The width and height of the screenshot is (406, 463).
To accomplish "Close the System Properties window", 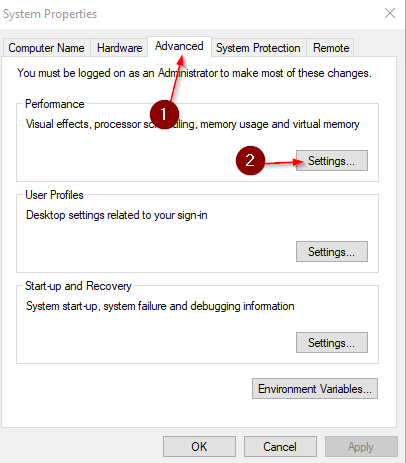I will [390, 14].
